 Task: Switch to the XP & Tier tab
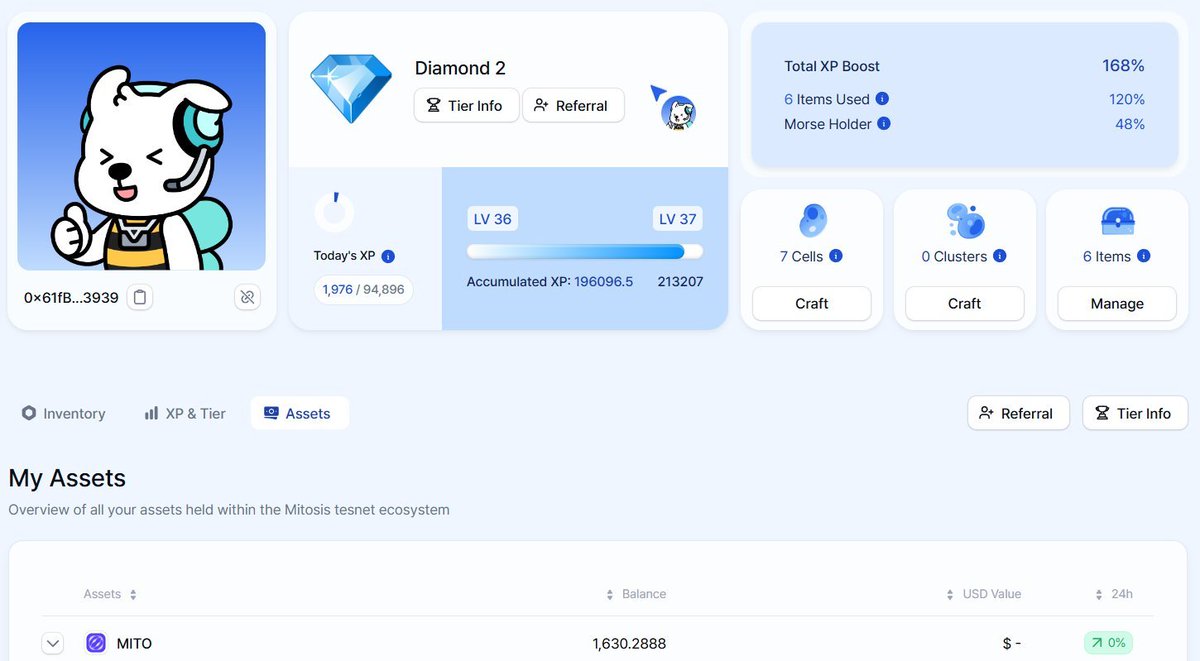185,413
